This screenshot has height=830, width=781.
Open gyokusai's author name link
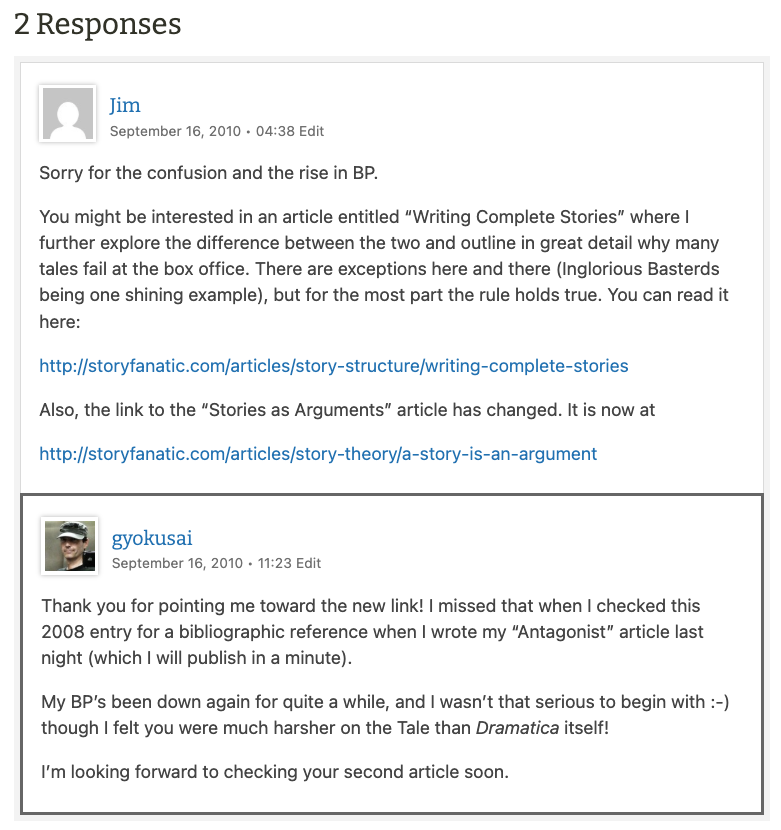pos(152,538)
